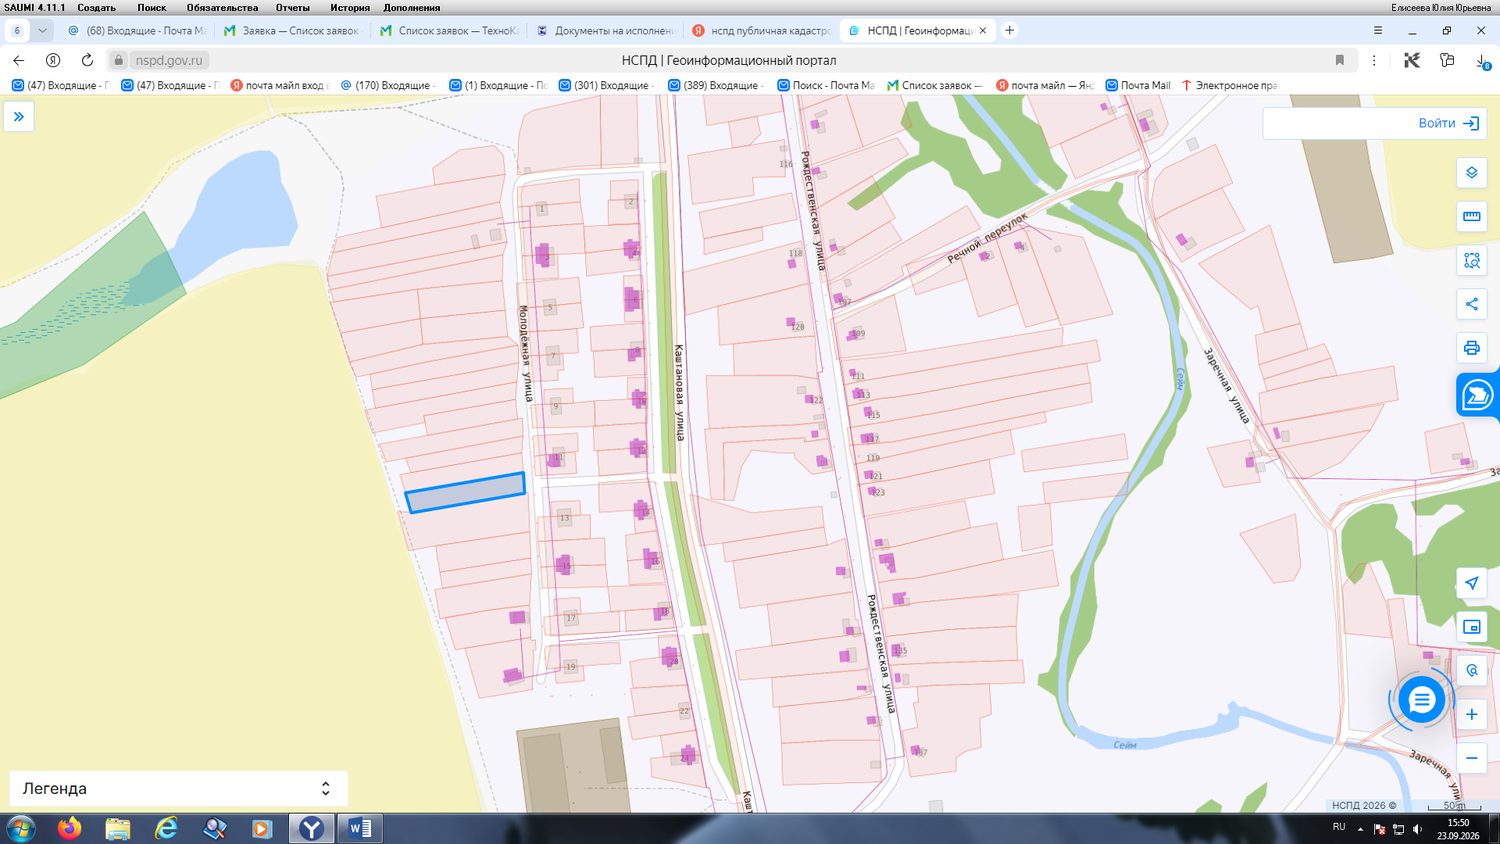Click the share map icon
Screen dimensions: 1500x844
pyautogui.click(x=1471, y=304)
